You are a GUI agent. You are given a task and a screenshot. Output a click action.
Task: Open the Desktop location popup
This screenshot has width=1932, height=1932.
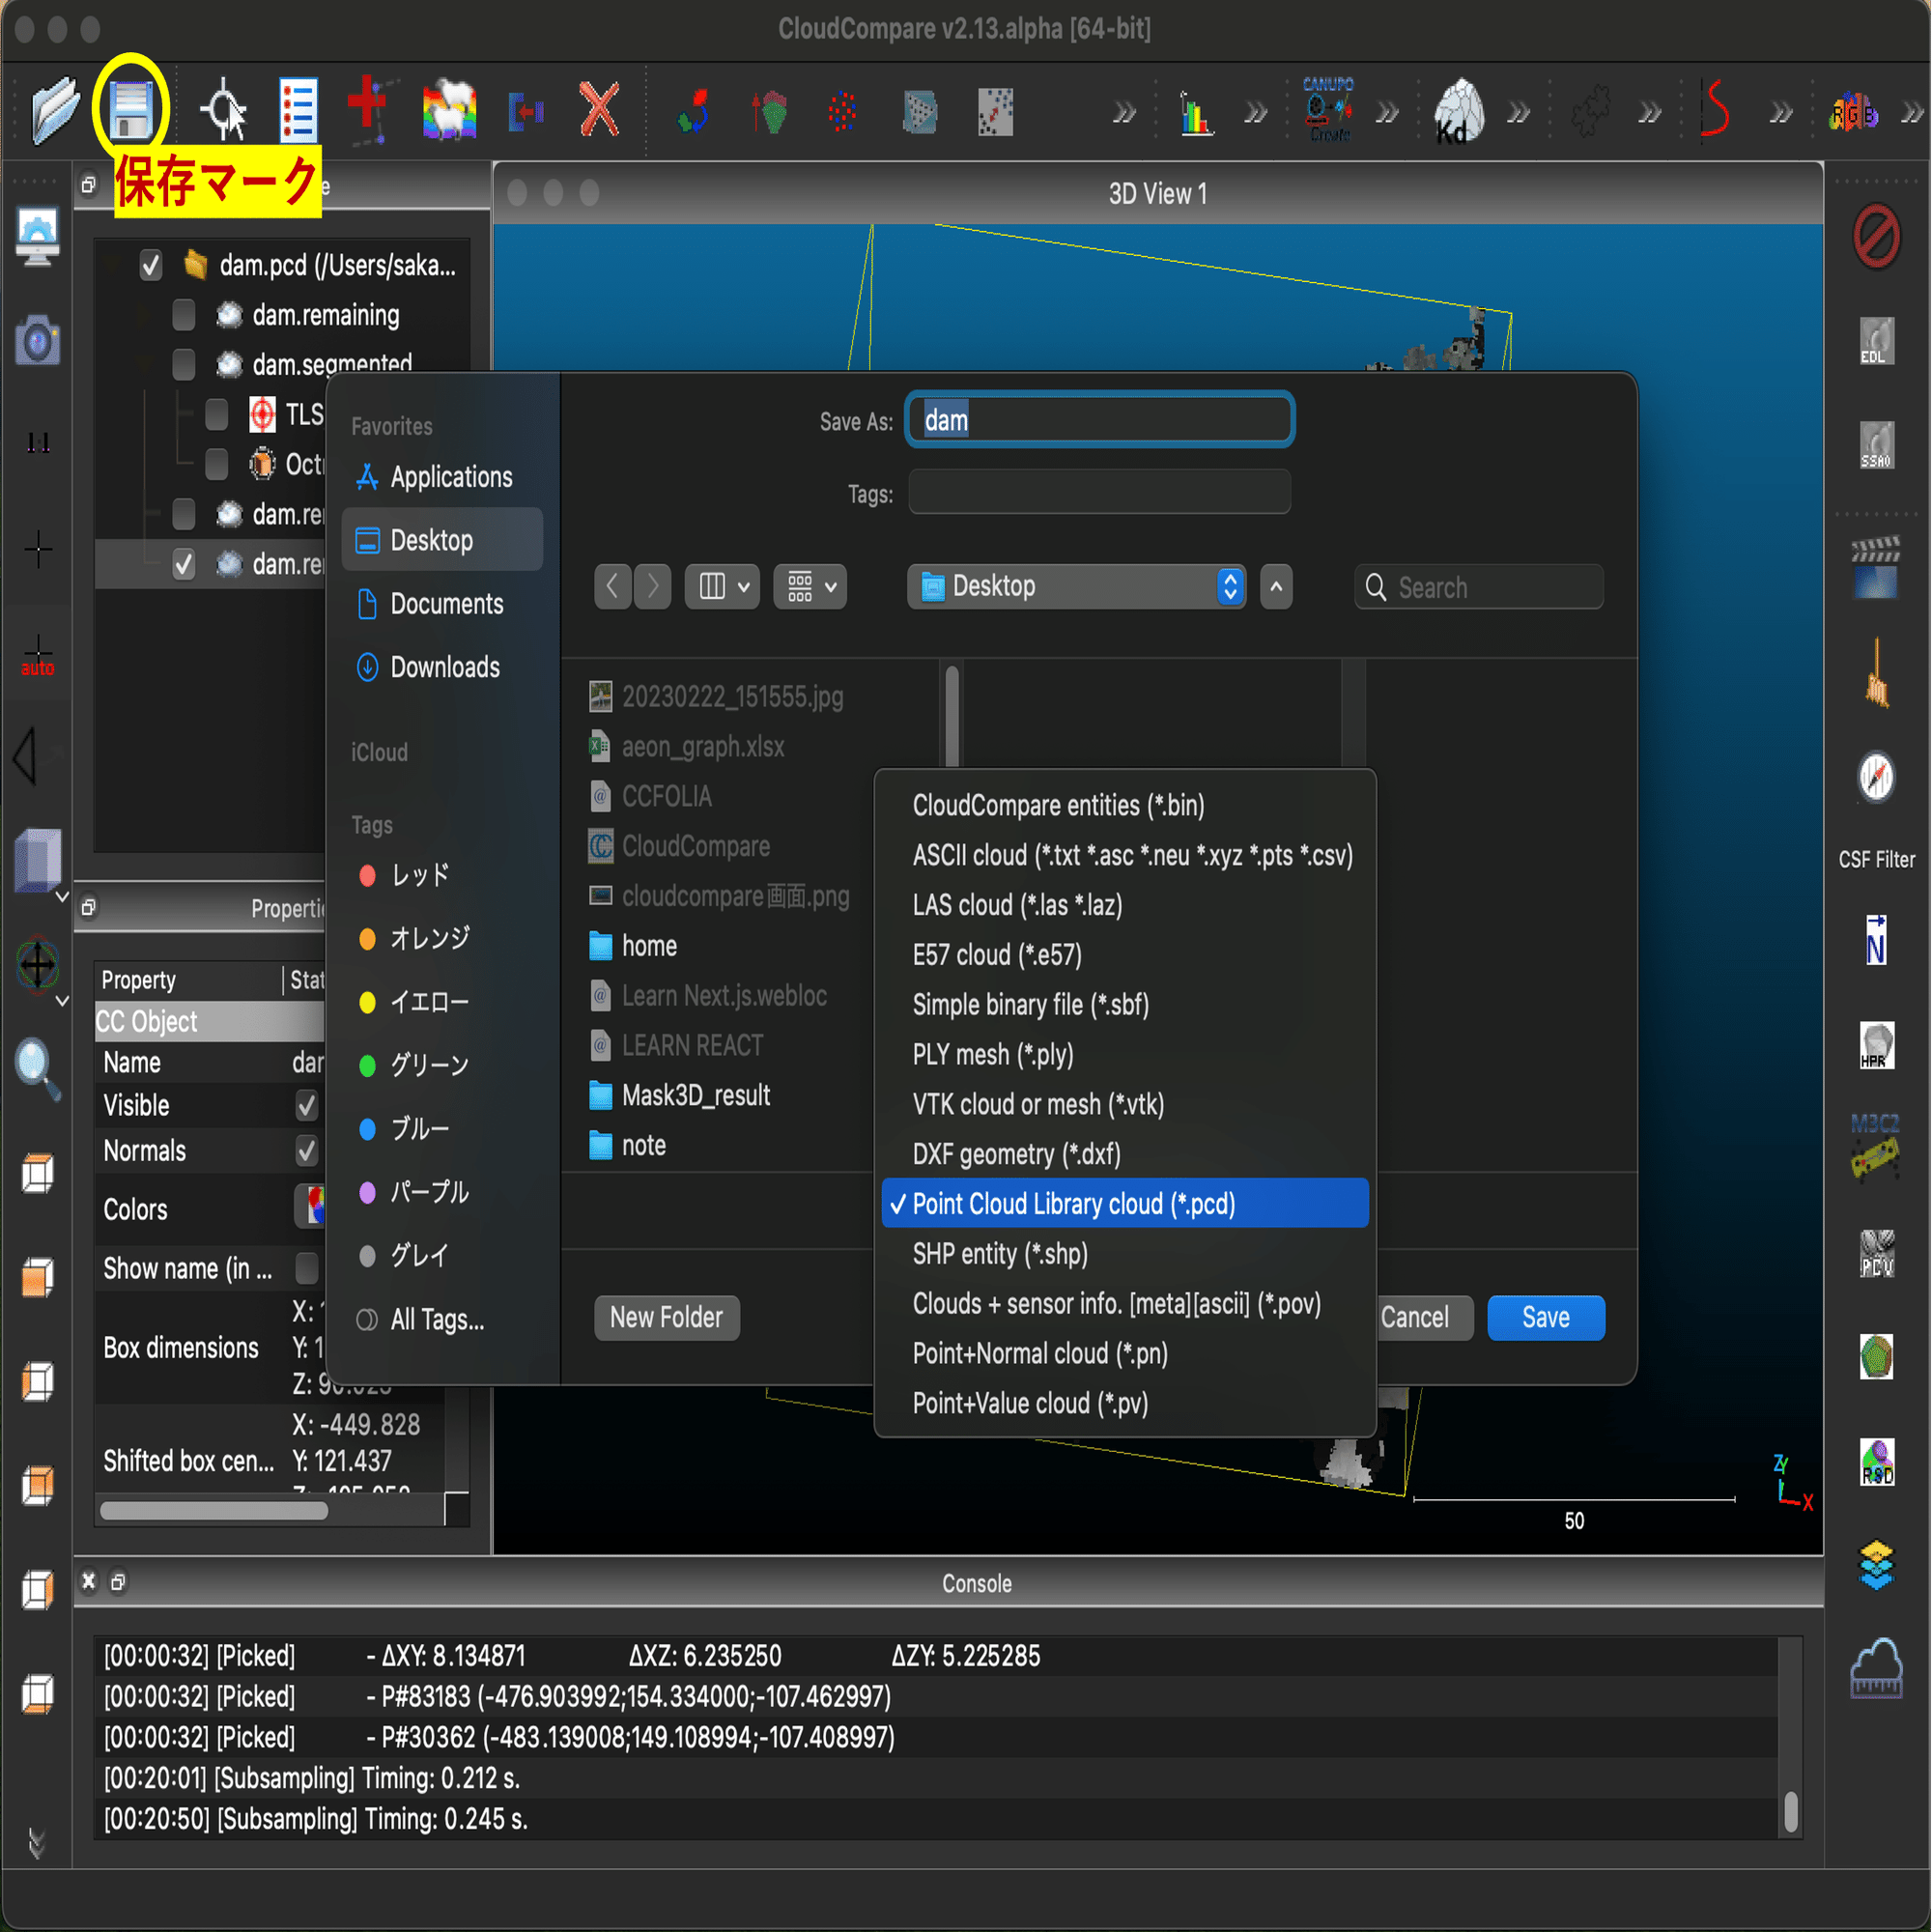click(1076, 586)
